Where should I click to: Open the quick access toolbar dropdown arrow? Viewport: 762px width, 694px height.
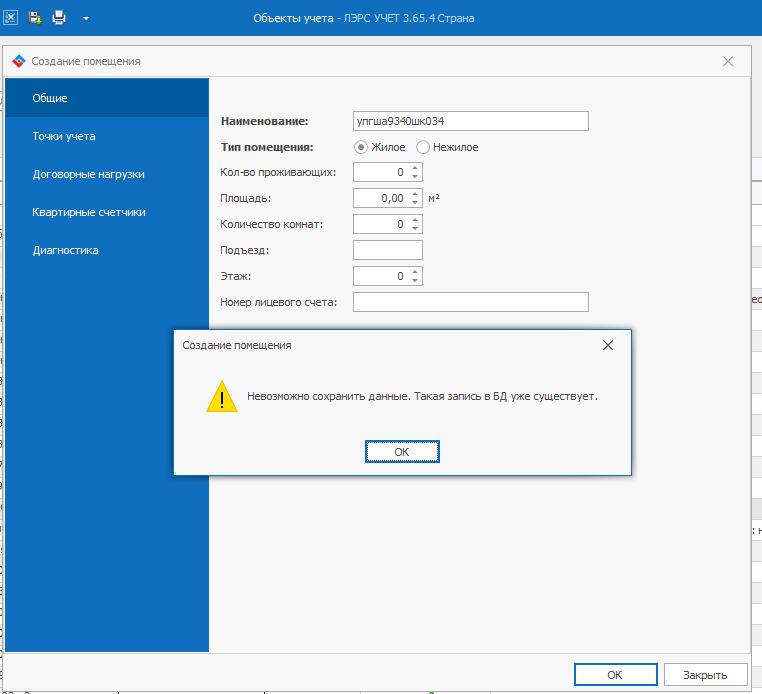pyautogui.click(x=85, y=18)
